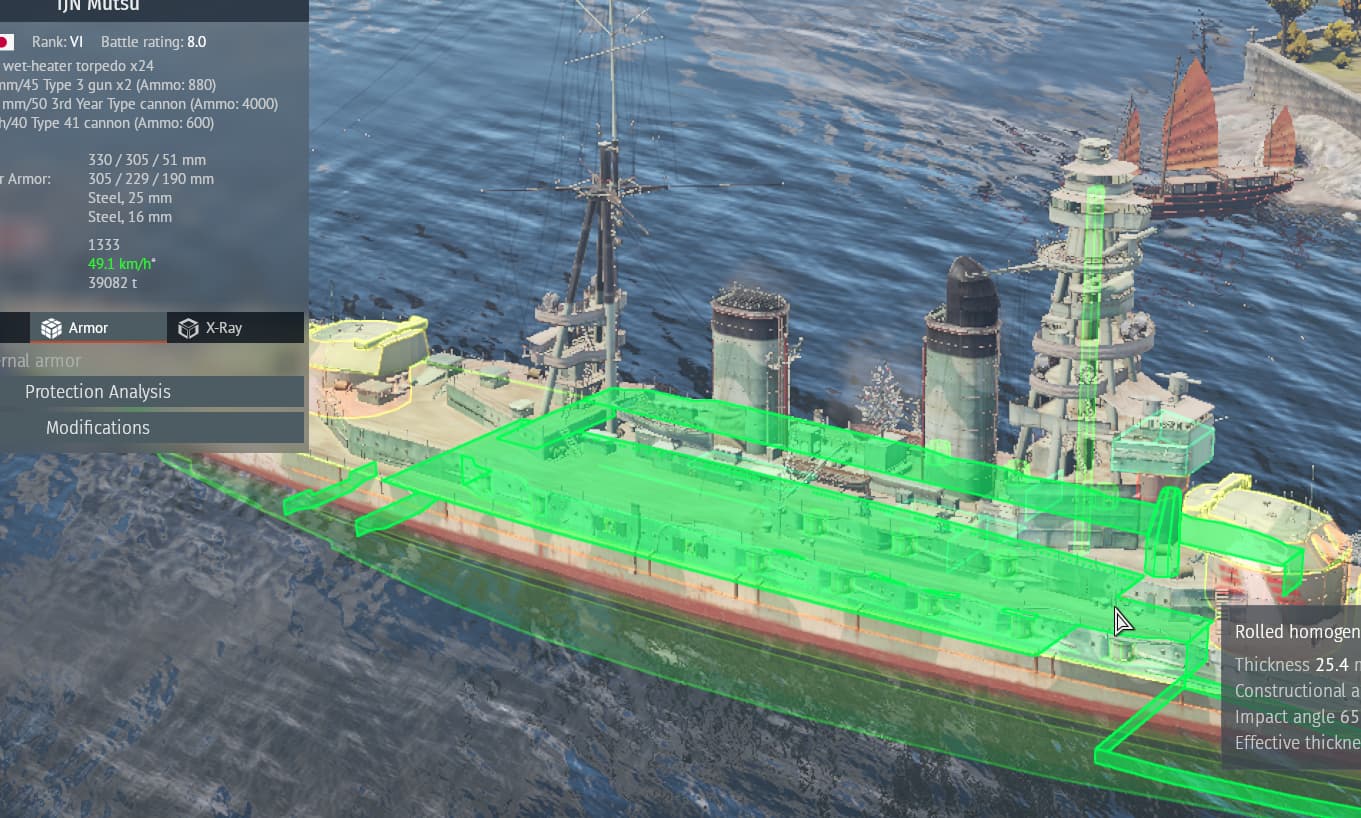
Task: Click the IJN Mutsu title header
Action: tap(98, 7)
